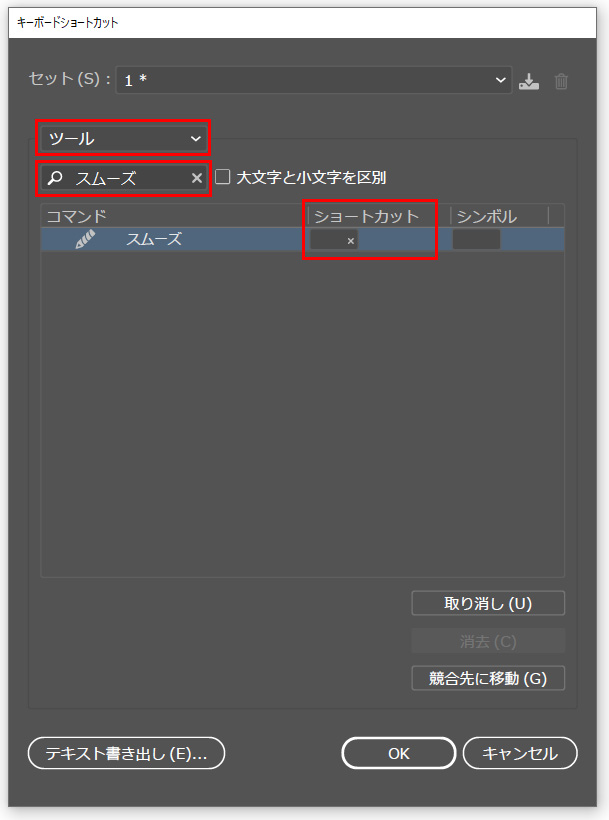The width and height of the screenshot is (609, 820).
Task: Select the スムーズ command row
Action: point(302,240)
